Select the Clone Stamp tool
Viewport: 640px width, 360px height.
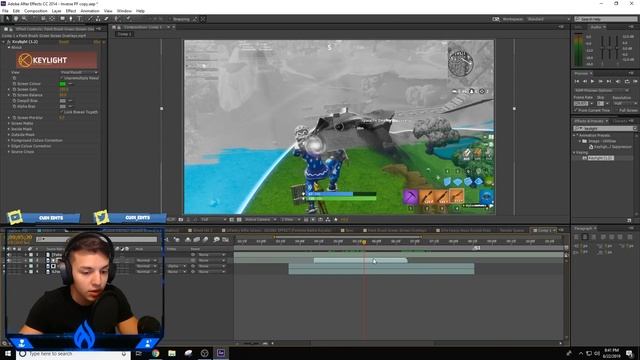pos(98,19)
